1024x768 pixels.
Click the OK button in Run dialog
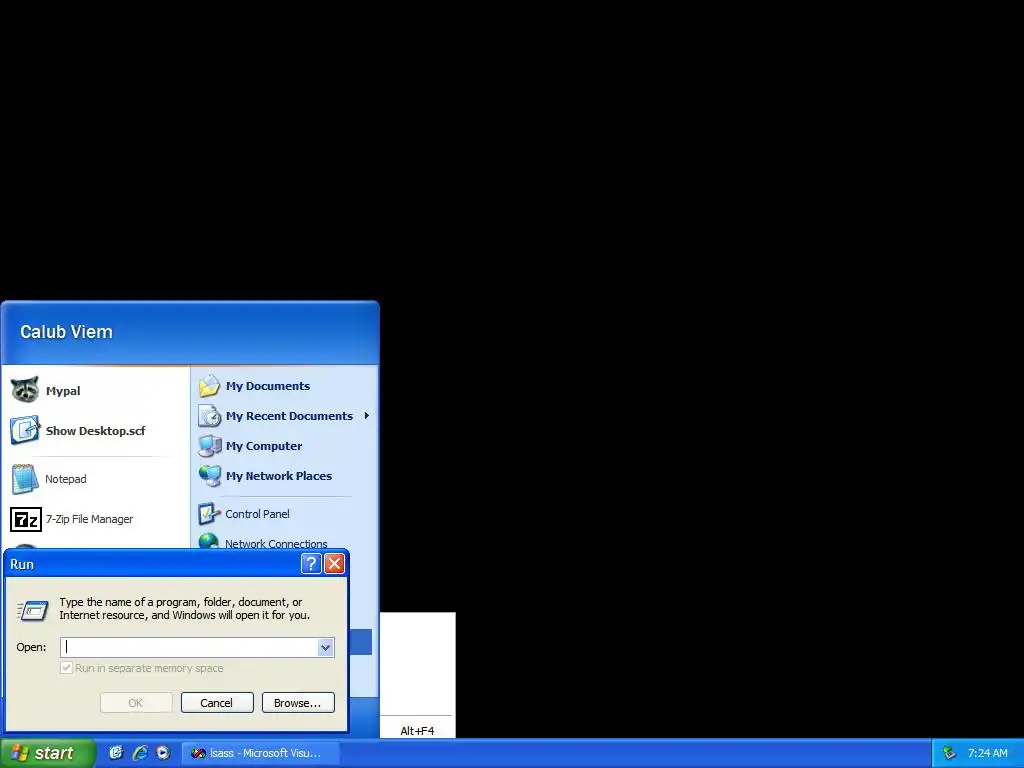click(x=136, y=703)
